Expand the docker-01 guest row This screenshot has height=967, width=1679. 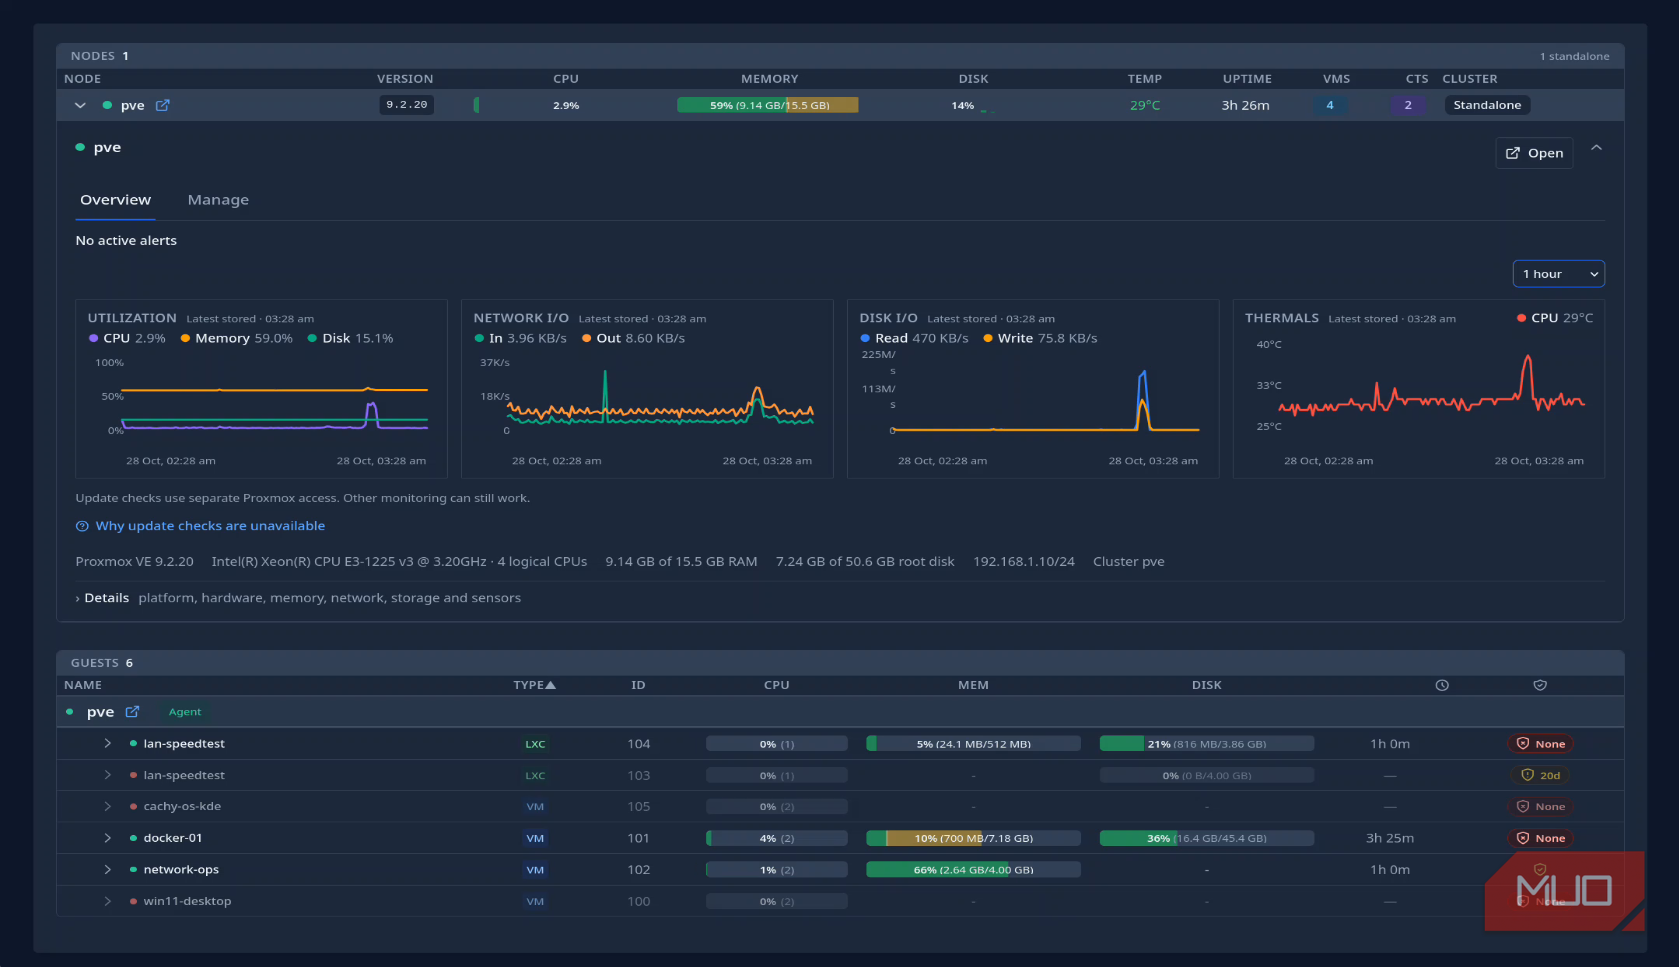click(107, 838)
